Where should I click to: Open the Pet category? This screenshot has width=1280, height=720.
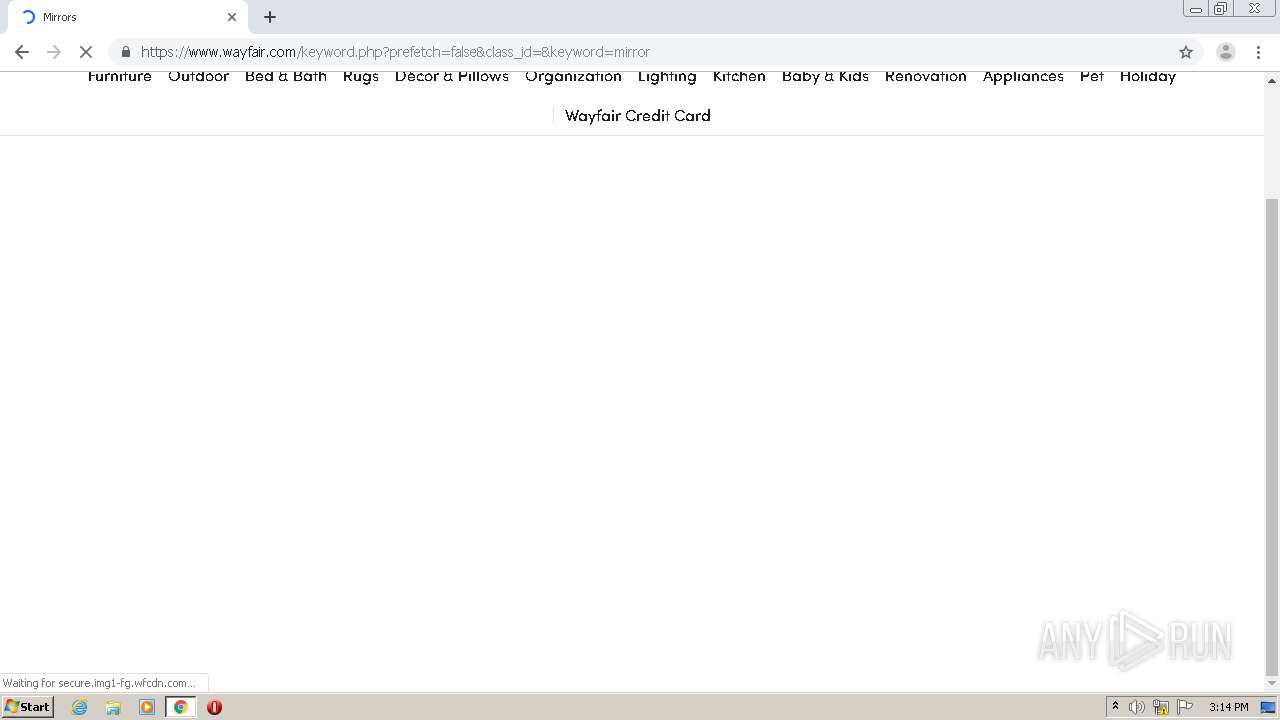[1092, 76]
